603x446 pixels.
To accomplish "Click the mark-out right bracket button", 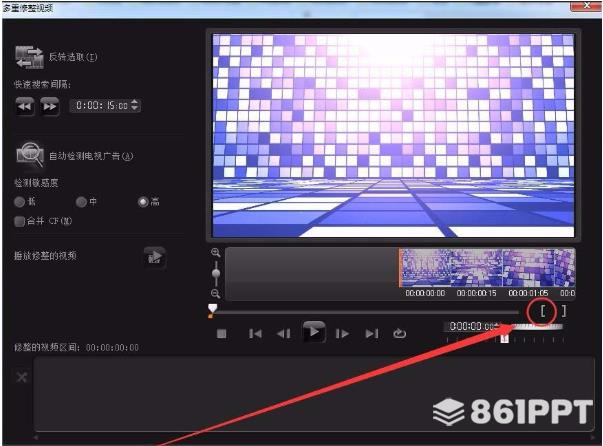I will pos(563,311).
